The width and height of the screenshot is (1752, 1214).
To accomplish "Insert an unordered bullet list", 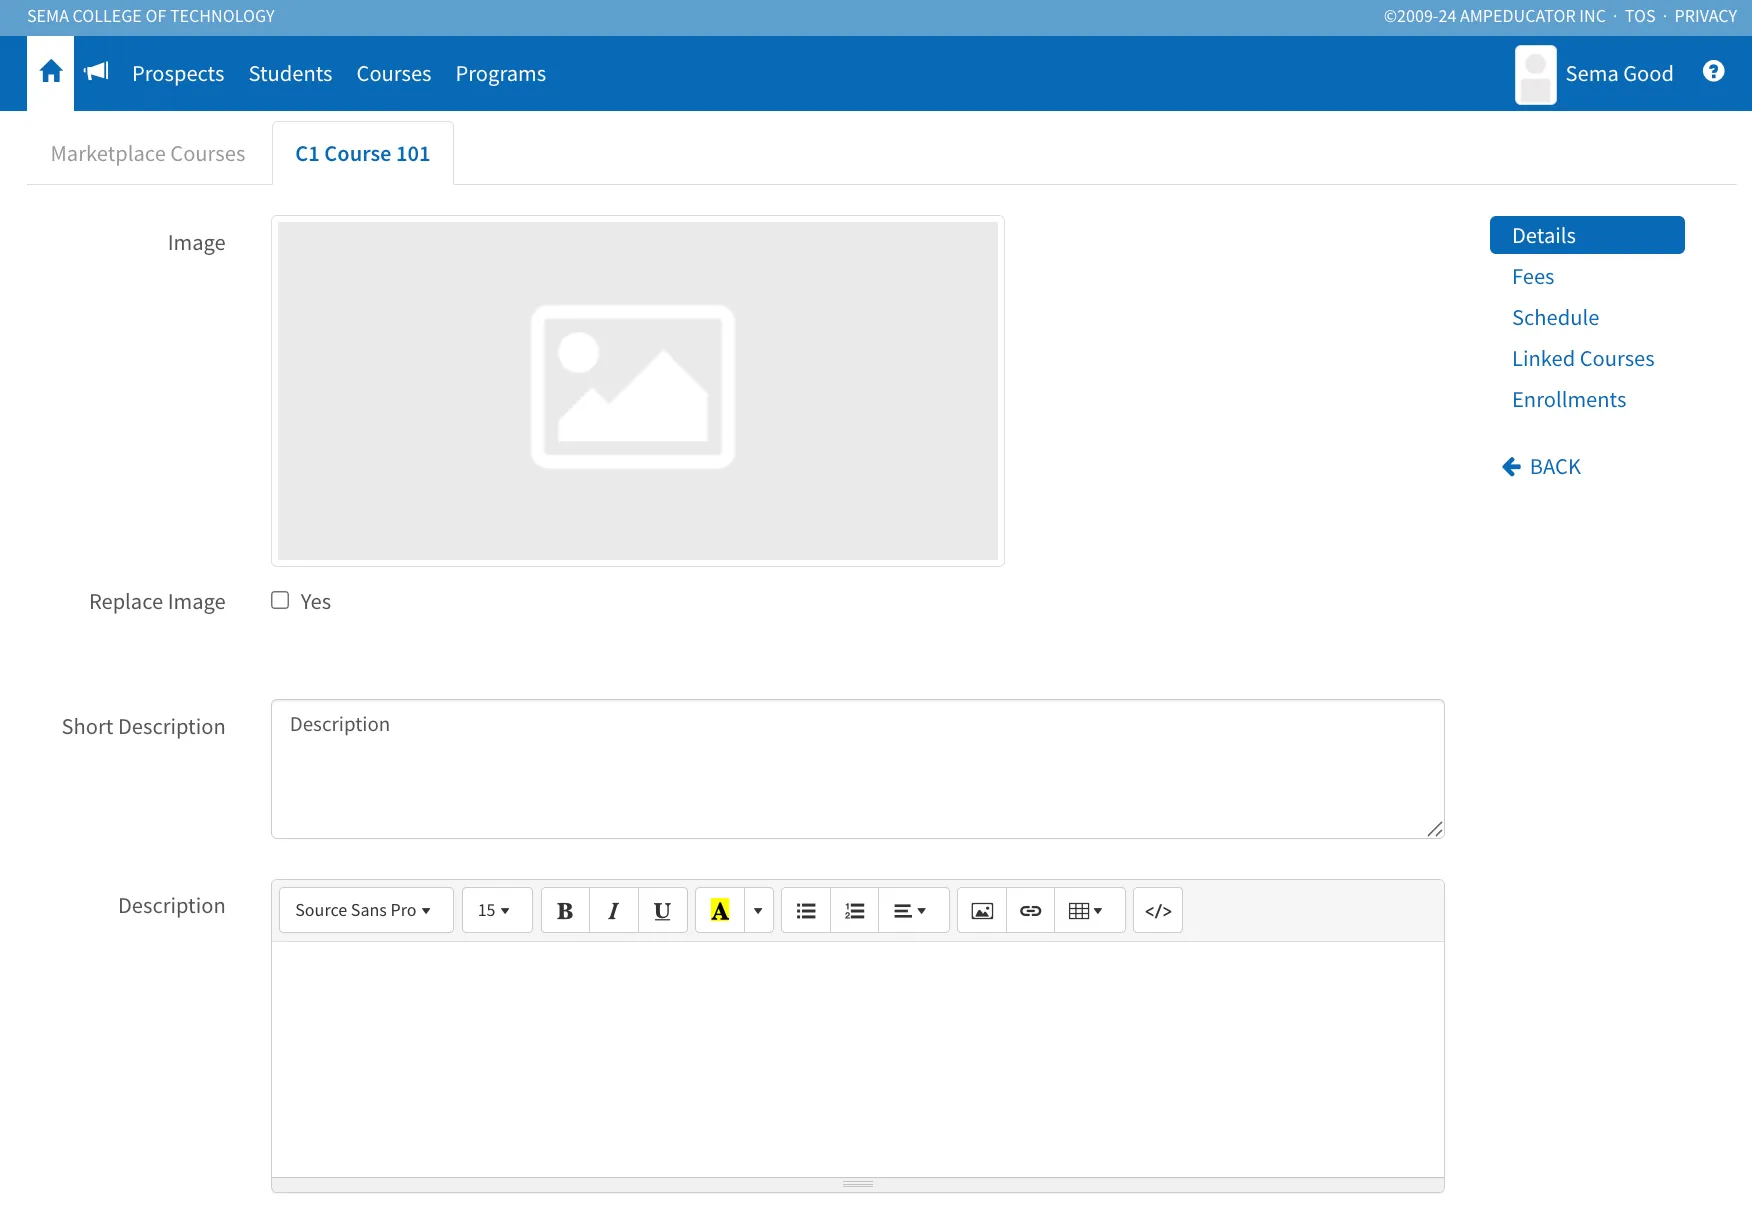I will [x=806, y=910].
